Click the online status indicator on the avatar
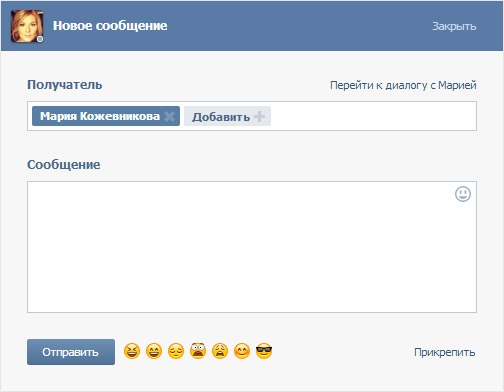The height and width of the screenshot is (392, 504). [x=40, y=39]
